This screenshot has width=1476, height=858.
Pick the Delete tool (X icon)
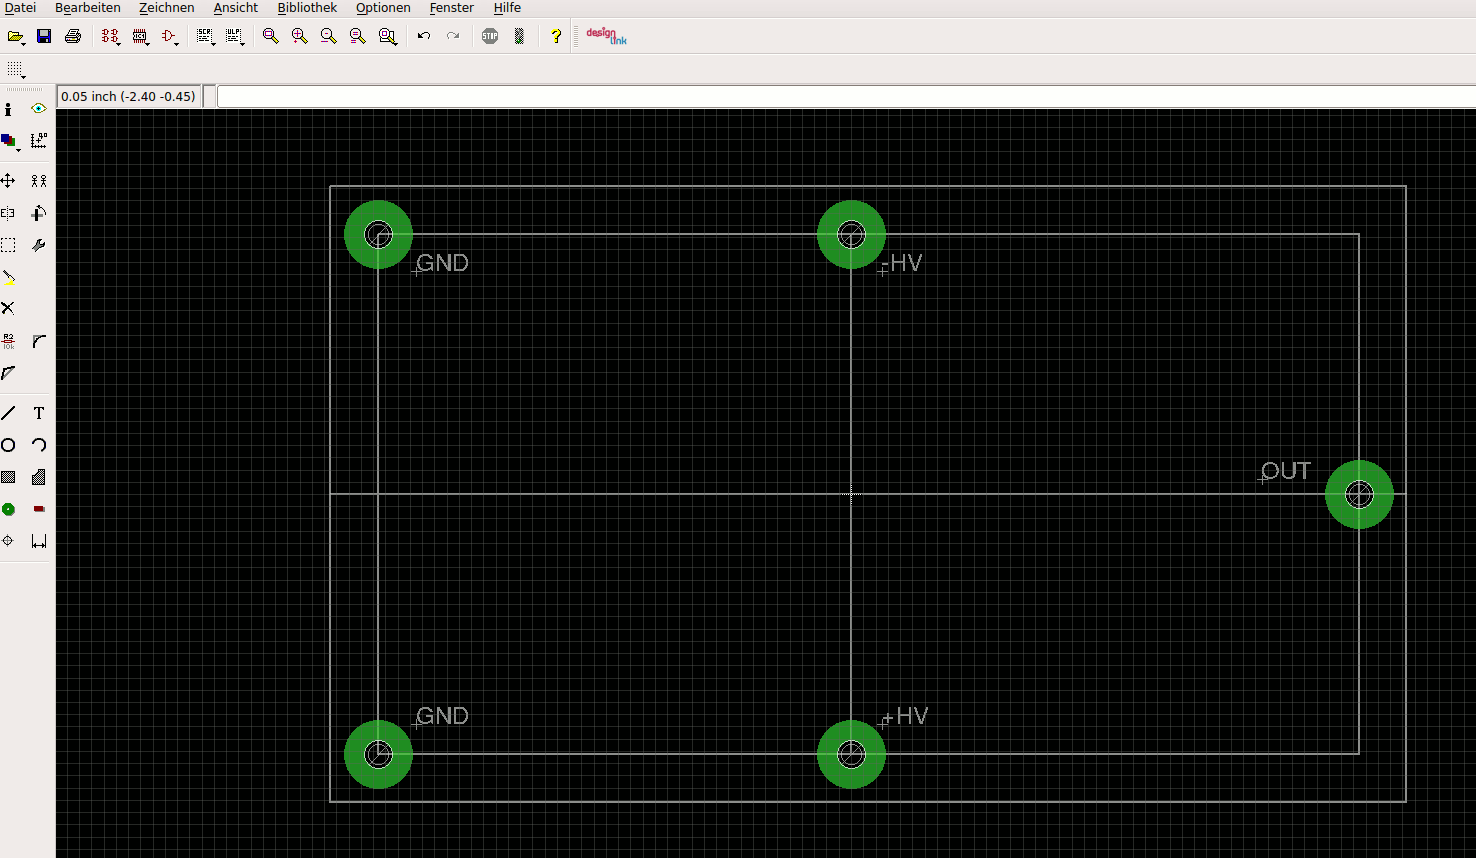[8, 308]
